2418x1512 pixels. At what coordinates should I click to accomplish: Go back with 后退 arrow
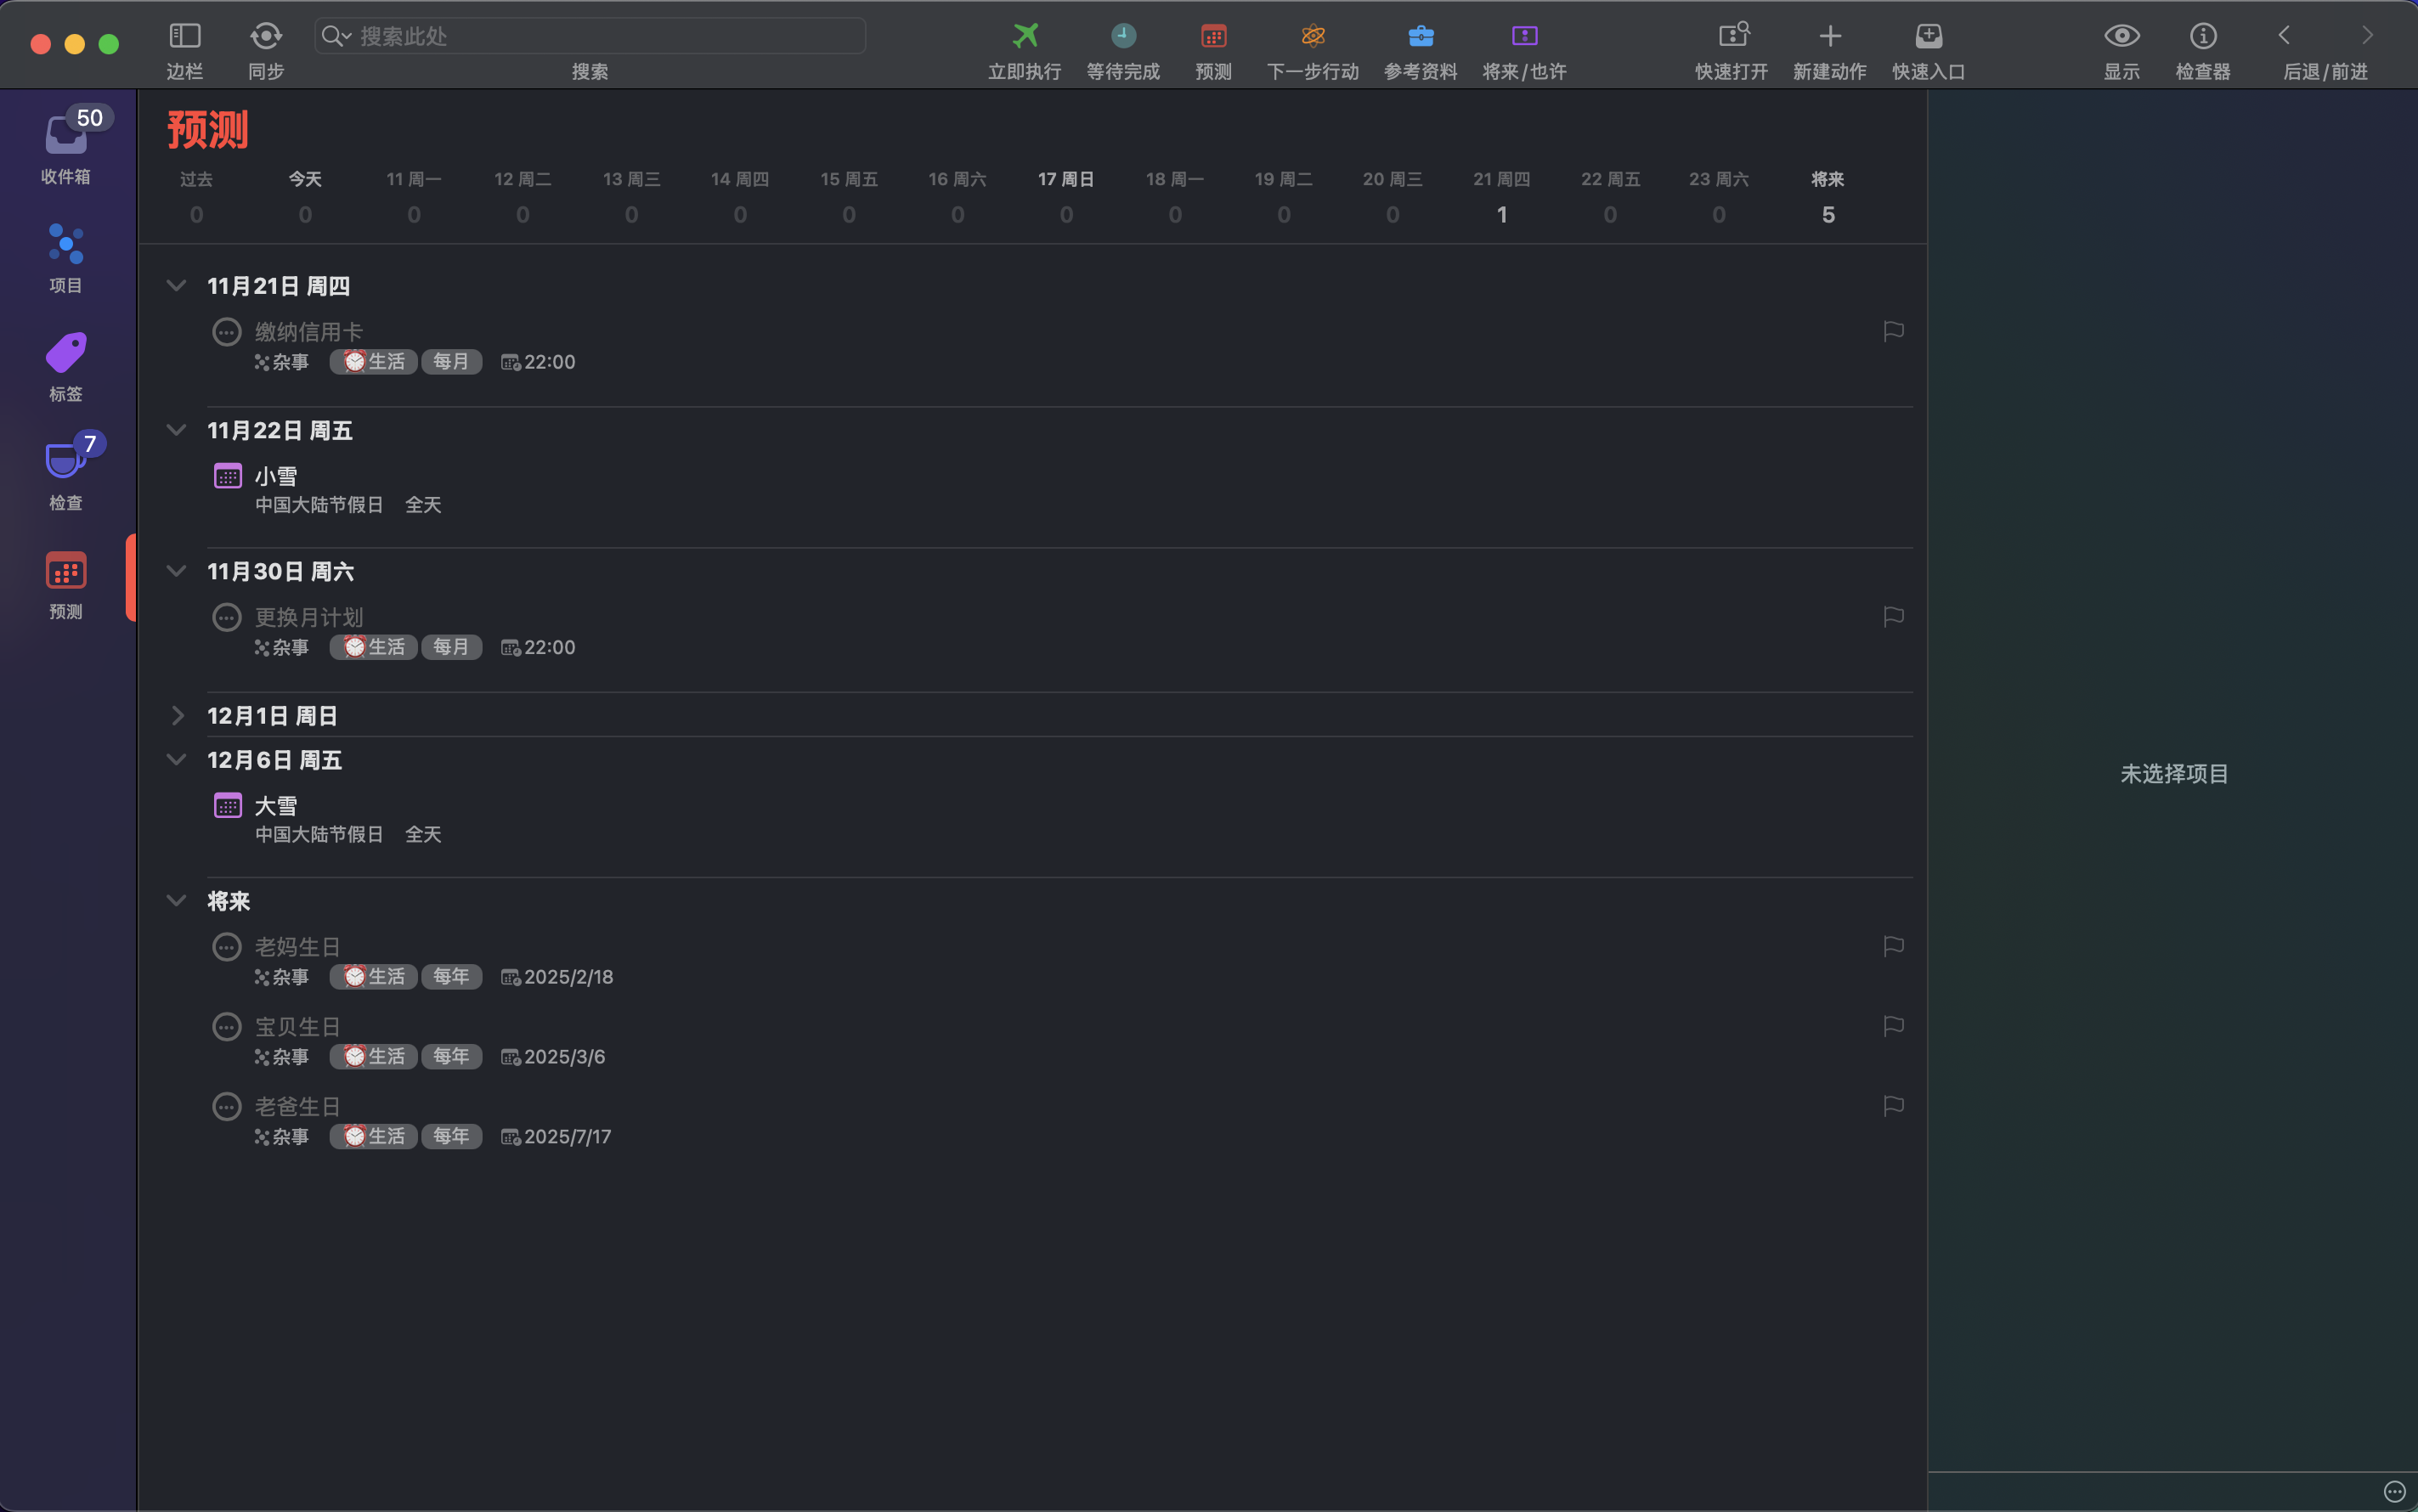tap(2284, 36)
